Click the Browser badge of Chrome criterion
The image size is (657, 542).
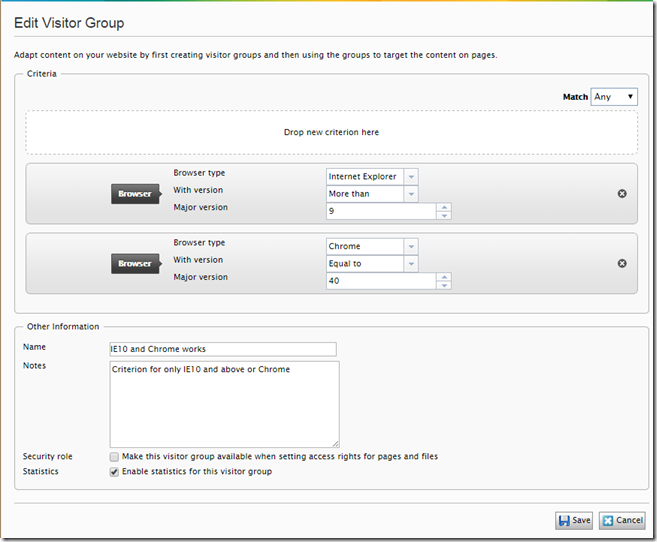[x=135, y=264]
